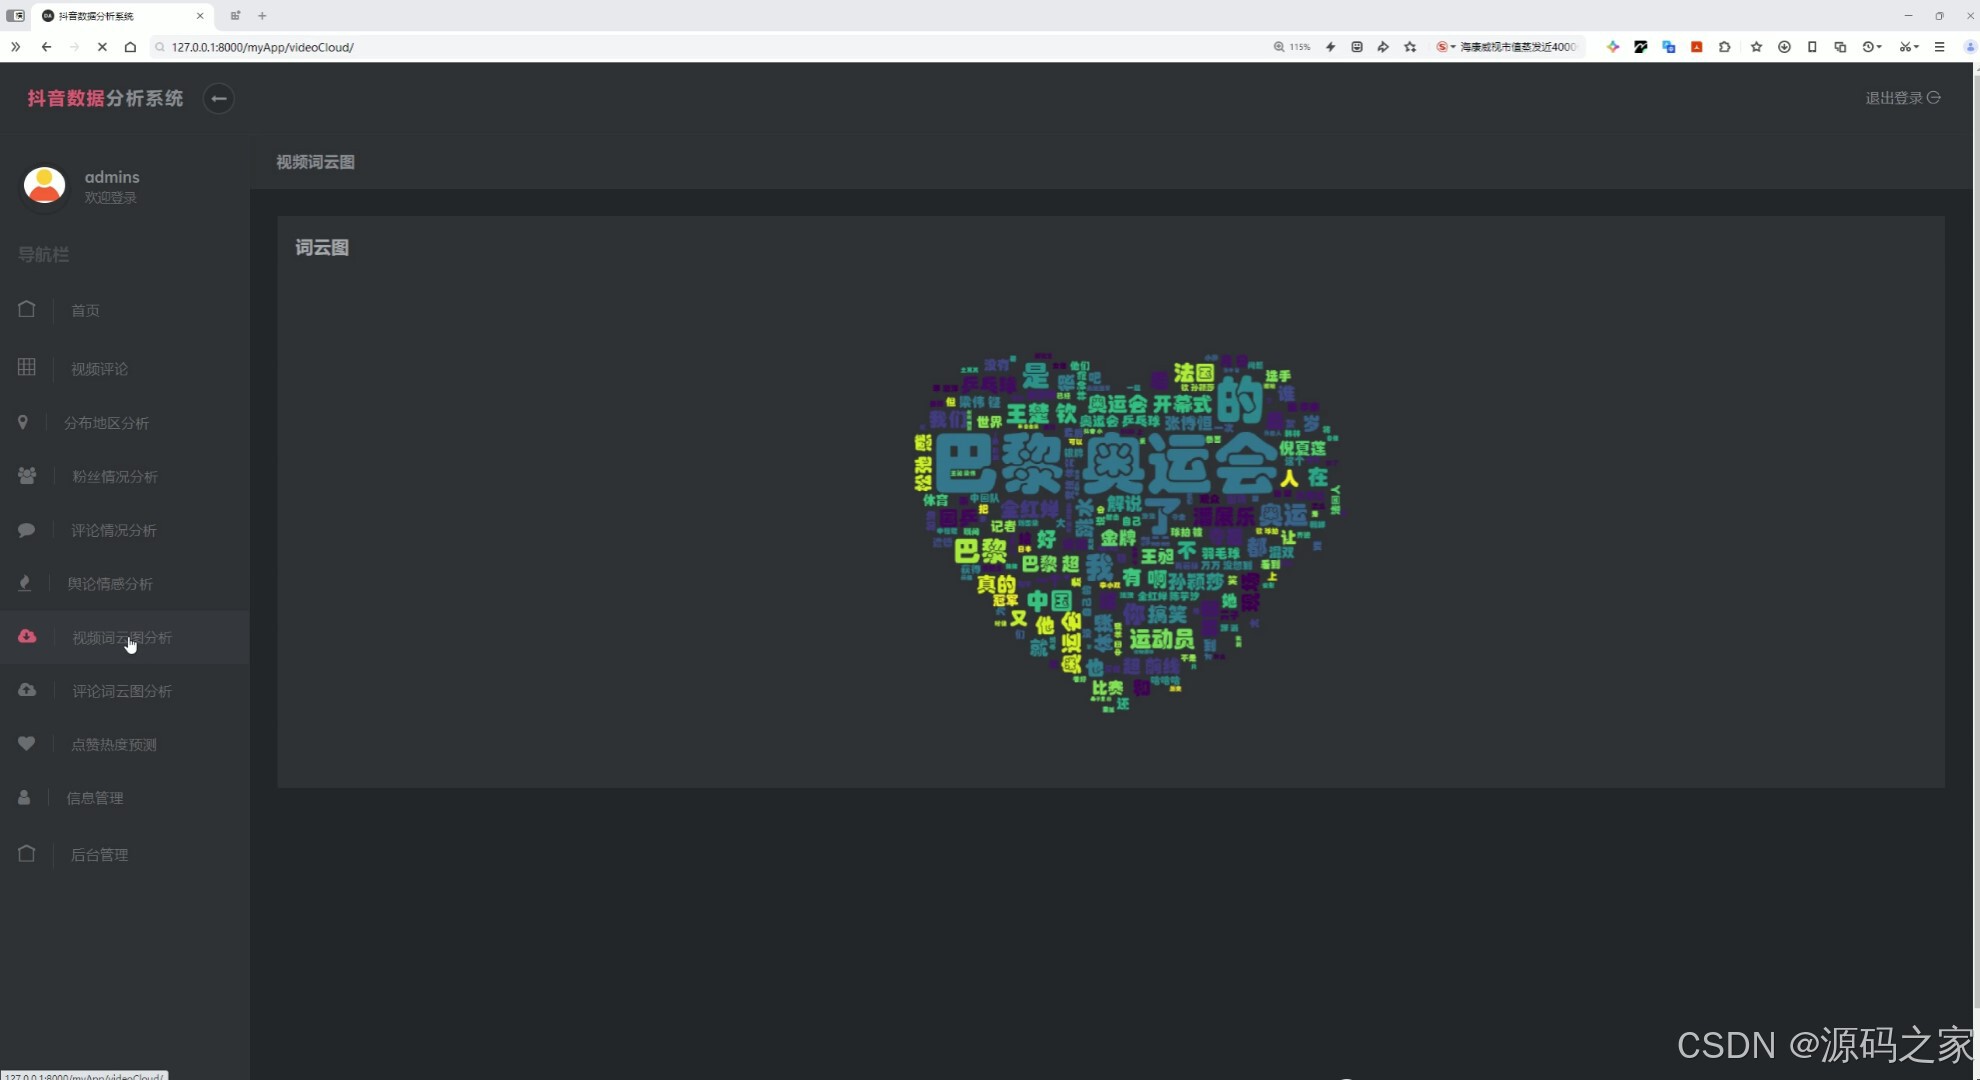The width and height of the screenshot is (1980, 1080).
Task: Click the location pin icon for 分布地区分析
Action: (23, 422)
